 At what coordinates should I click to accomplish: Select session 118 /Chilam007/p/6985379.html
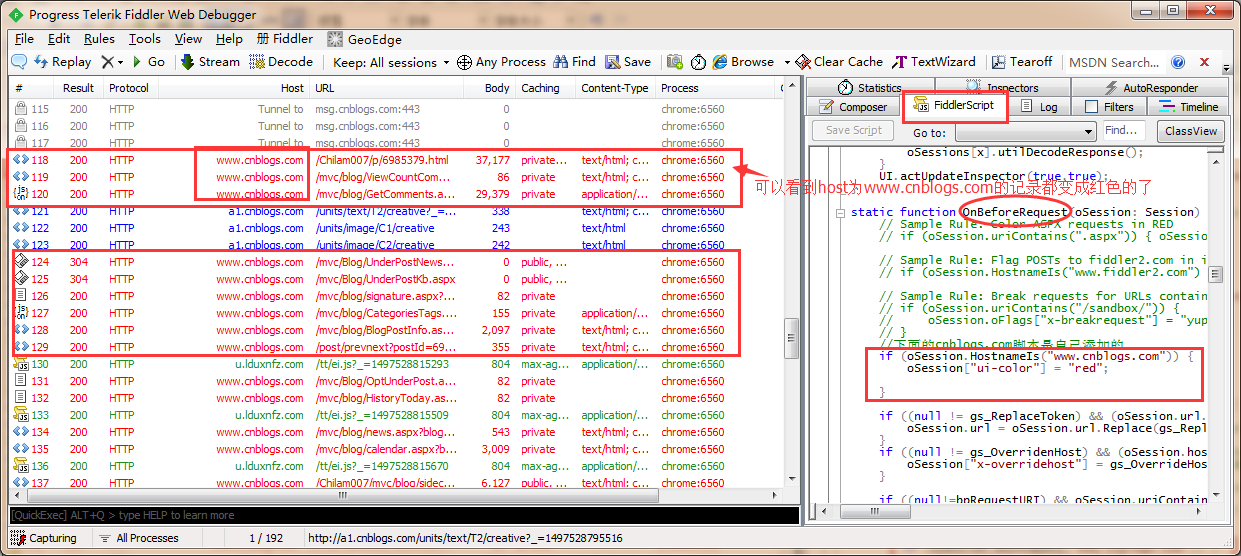(x=397, y=160)
